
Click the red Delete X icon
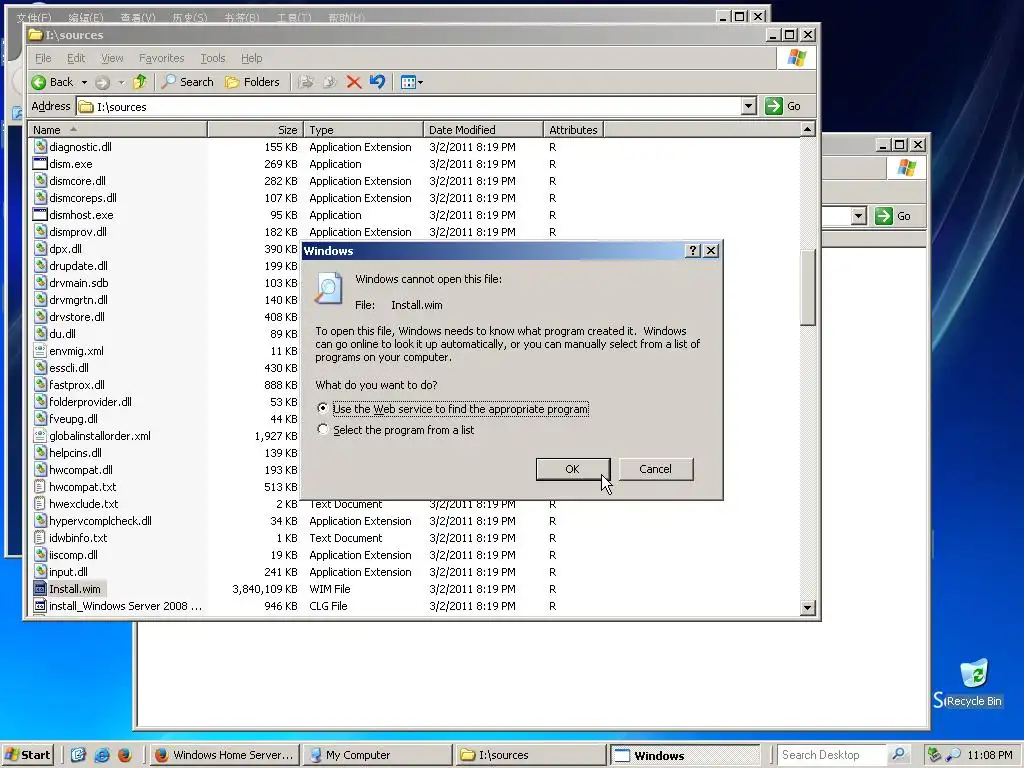(353, 82)
